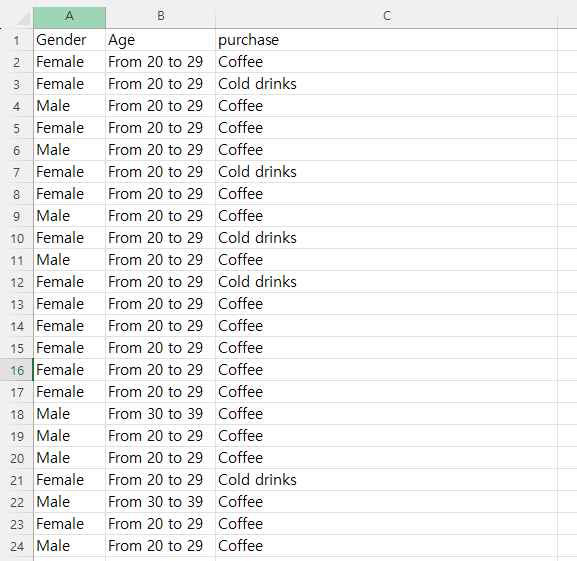This screenshot has width=577, height=561.
Task: Select cell A2 containing Female
Action: pyautogui.click(x=69, y=62)
